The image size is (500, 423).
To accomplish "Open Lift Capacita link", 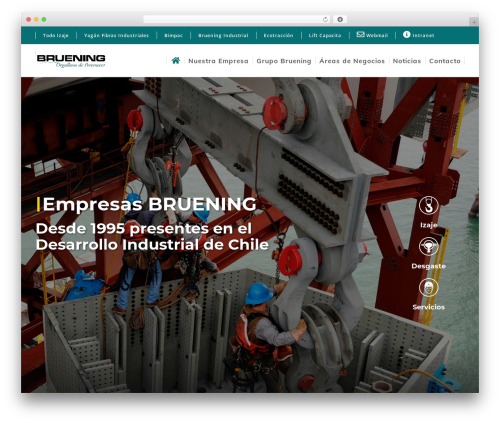I will [x=325, y=35].
